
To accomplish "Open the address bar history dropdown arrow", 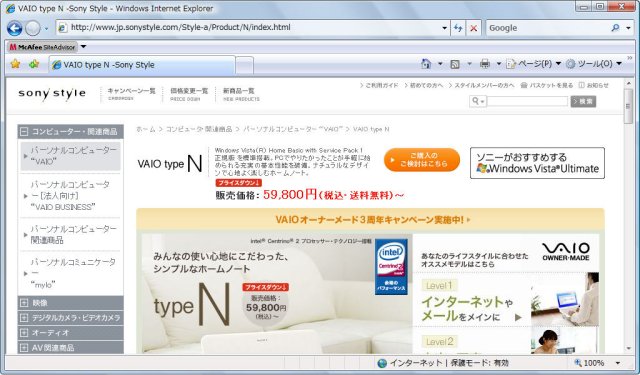I will [444, 28].
